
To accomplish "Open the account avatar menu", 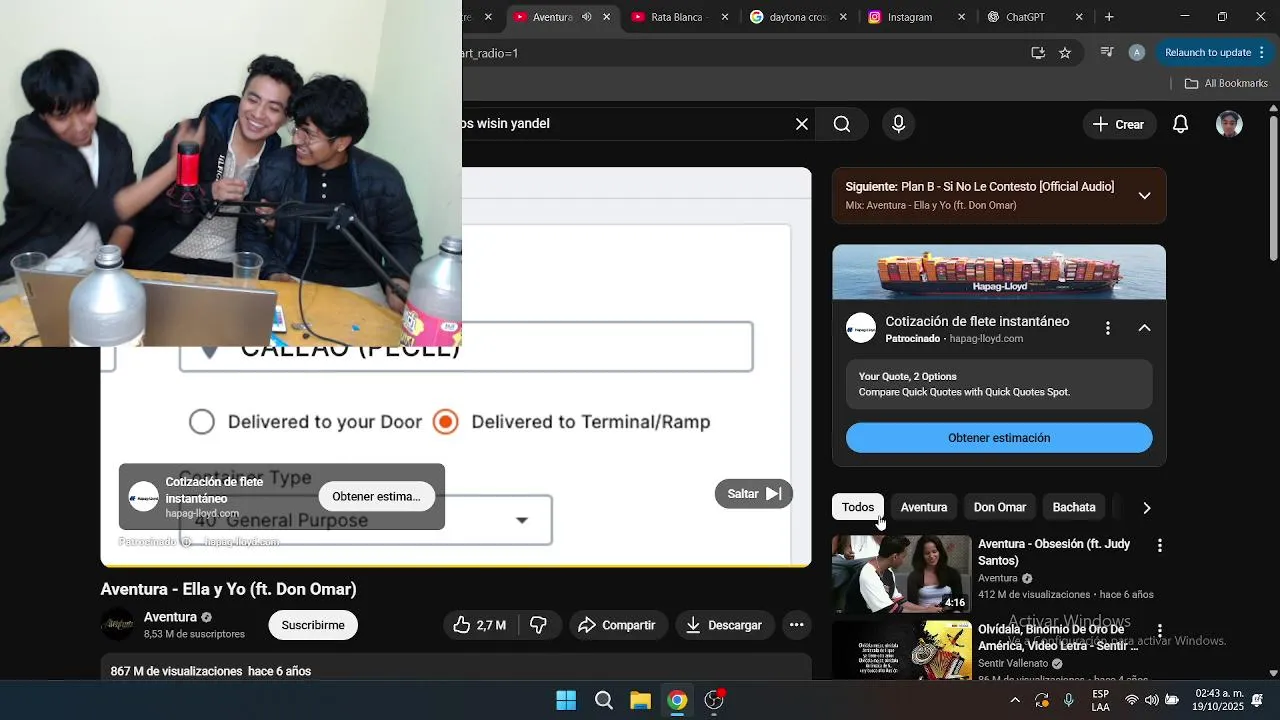I will click(x=1229, y=124).
